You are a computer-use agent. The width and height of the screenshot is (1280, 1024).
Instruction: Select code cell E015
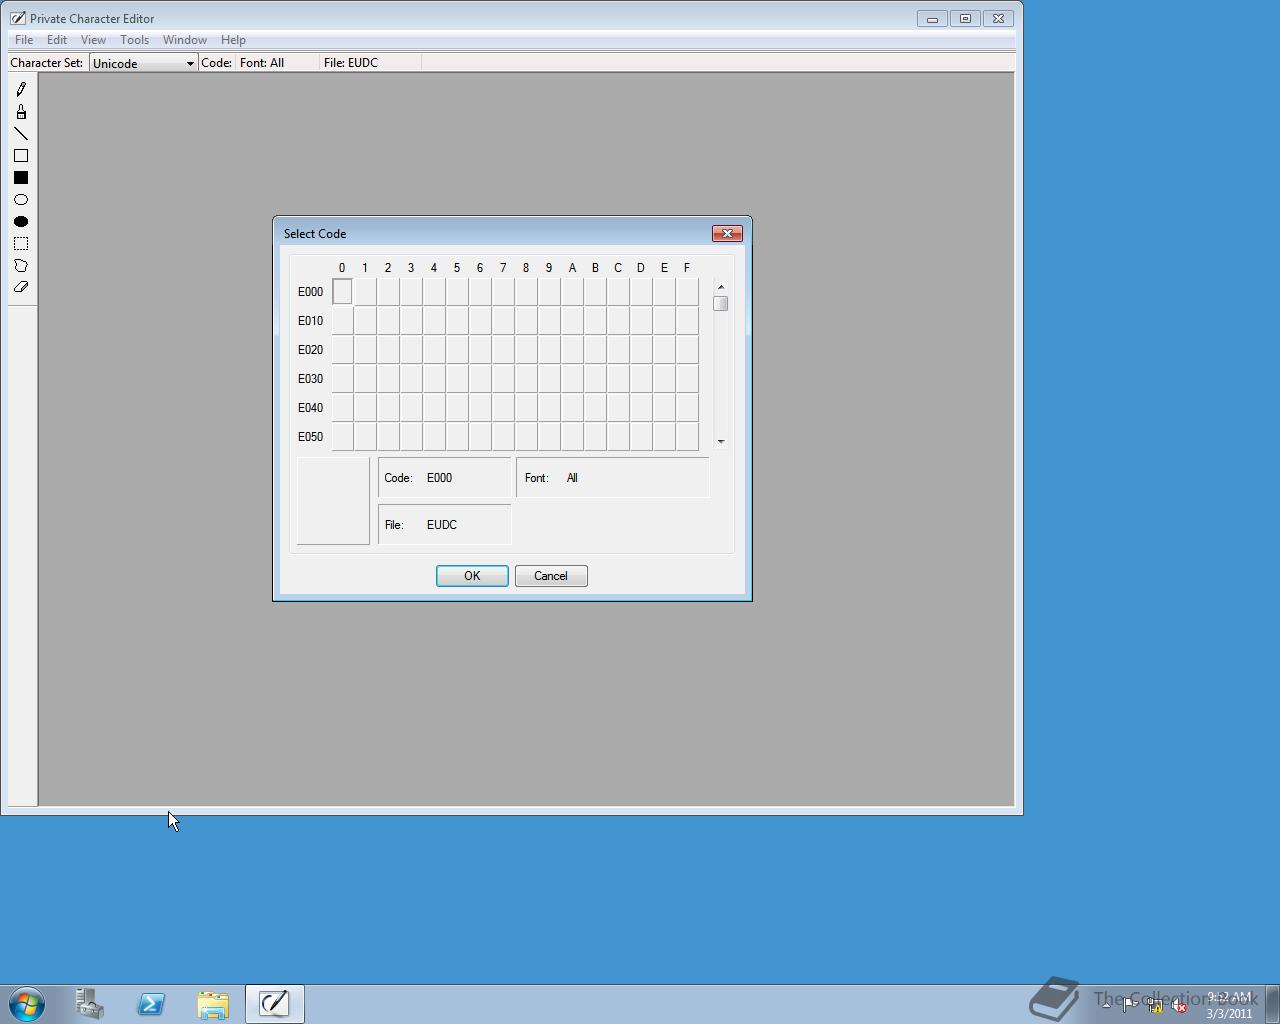point(457,321)
